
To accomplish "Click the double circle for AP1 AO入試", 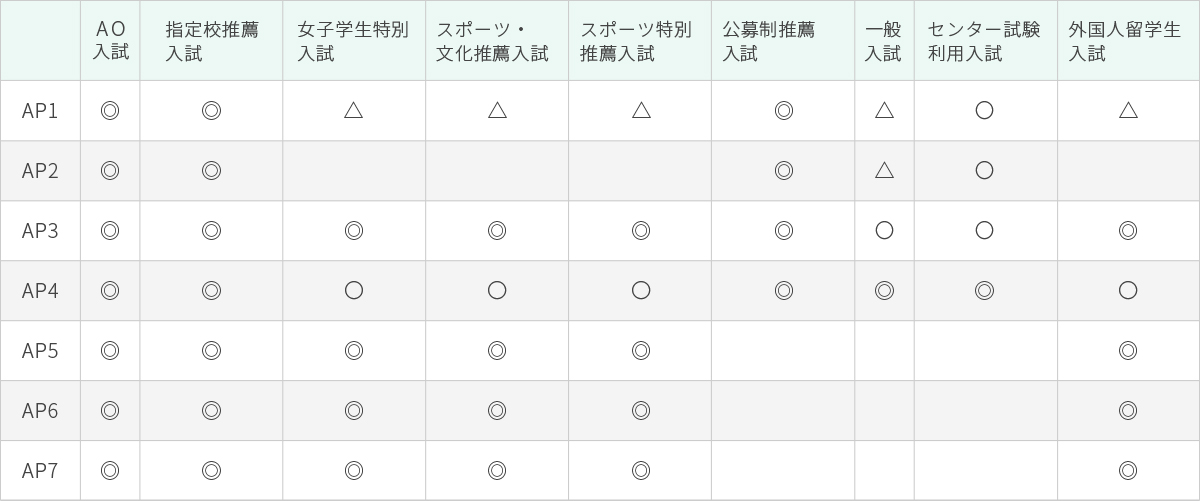I will click(110, 111).
